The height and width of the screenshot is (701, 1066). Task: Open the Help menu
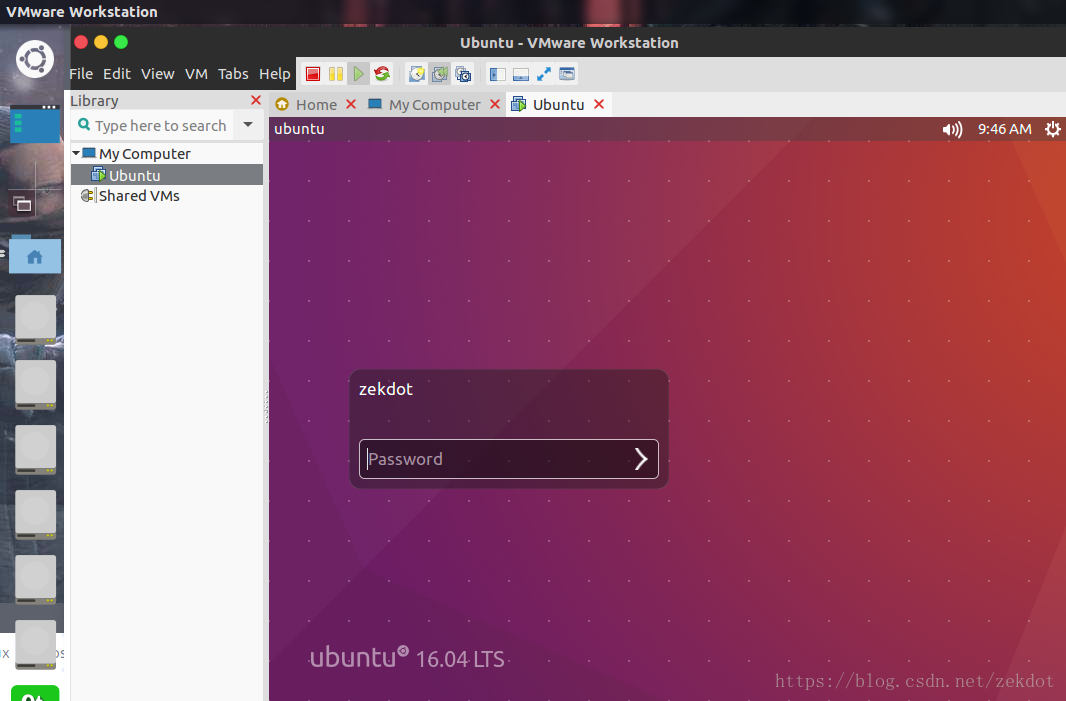(x=275, y=74)
